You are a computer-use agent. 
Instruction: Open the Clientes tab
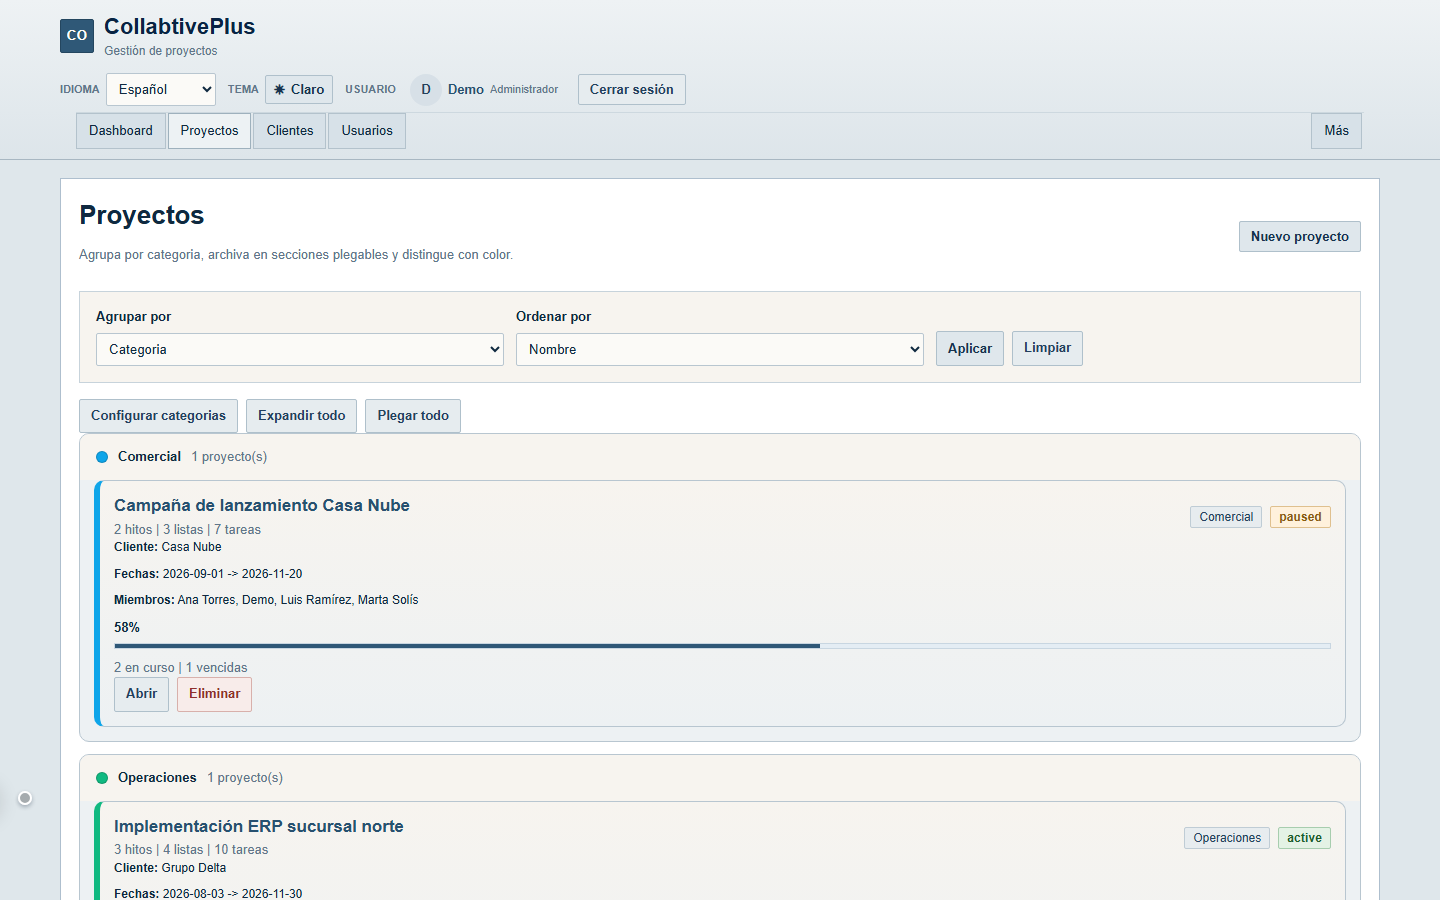(290, 131)
